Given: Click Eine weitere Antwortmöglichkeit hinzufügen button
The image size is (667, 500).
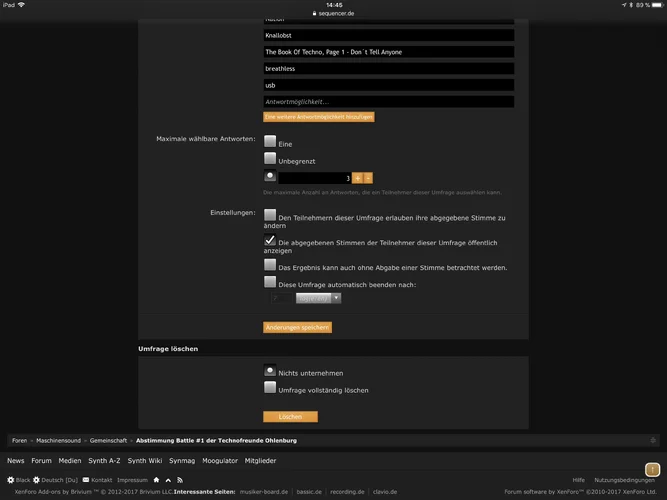Looking at the screenshot, I should [x=319, y=117].
